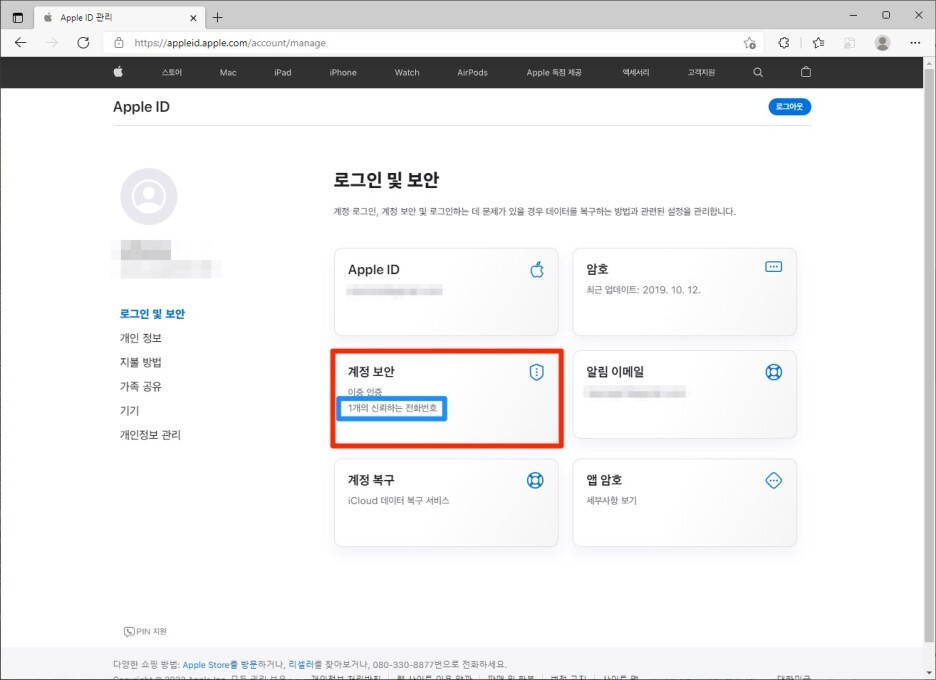
Task: Click shield icon on 계정 보안 card
Action: click(x=536, y=372)
